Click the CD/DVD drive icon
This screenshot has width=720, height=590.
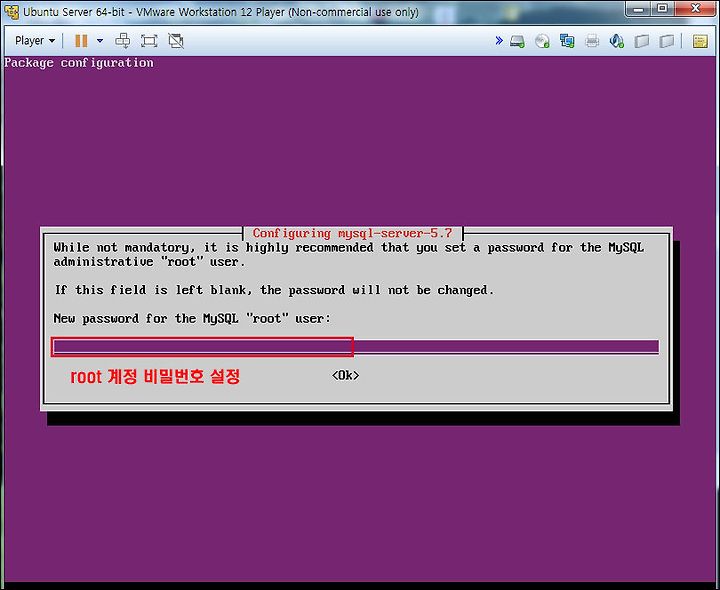pyautogui.click(x=542, y=41)
